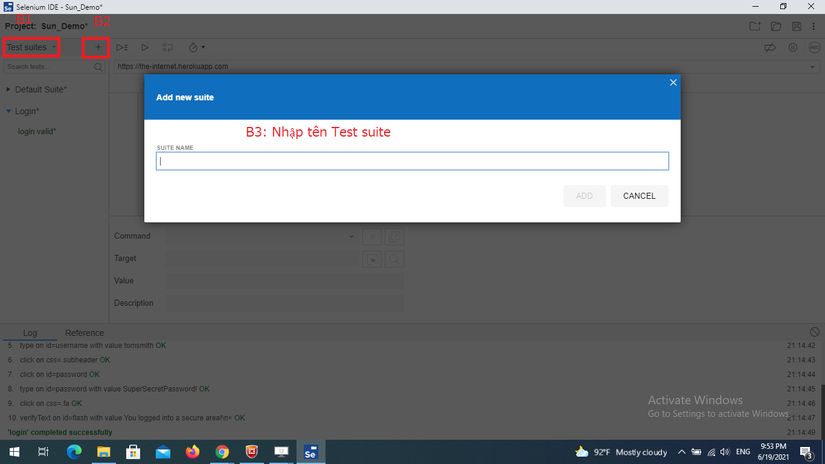Create a new project icon
The image size is (825, 464).
[x=754, y=26]
